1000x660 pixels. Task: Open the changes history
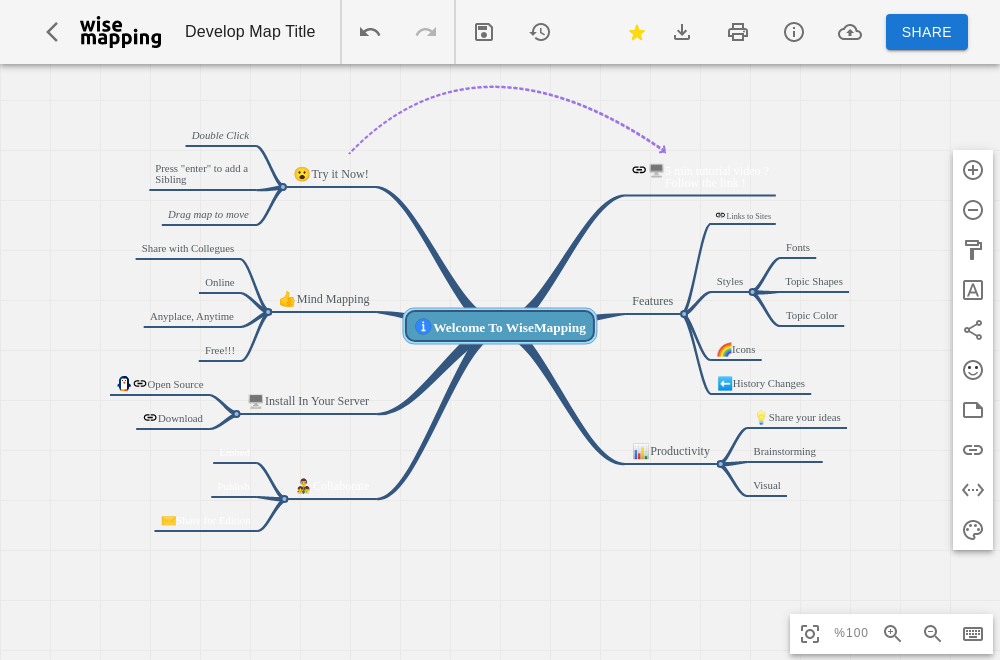coord(540,32)
